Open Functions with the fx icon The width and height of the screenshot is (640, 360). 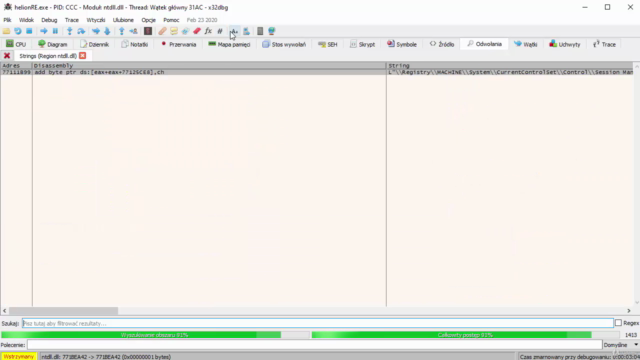click(208, 31)
